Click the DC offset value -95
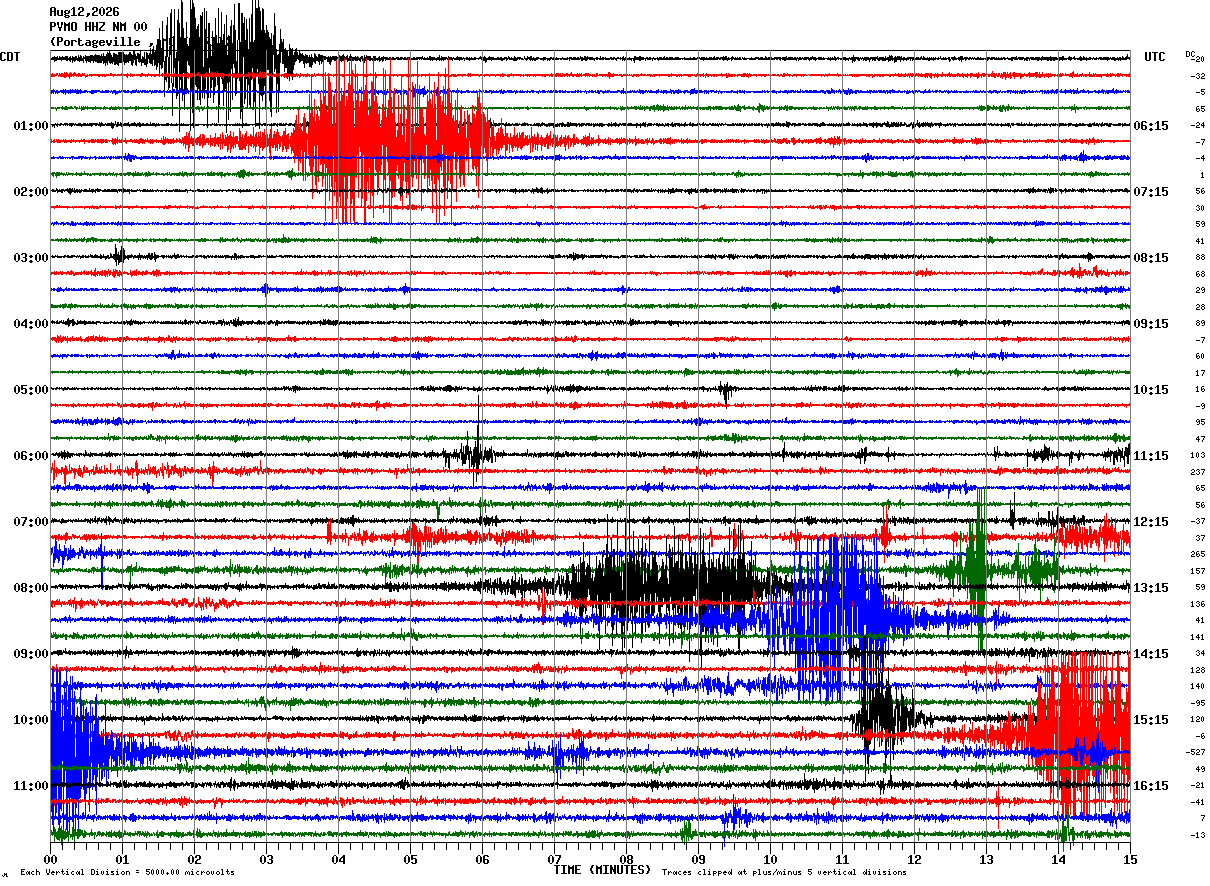 point(1198,703)
